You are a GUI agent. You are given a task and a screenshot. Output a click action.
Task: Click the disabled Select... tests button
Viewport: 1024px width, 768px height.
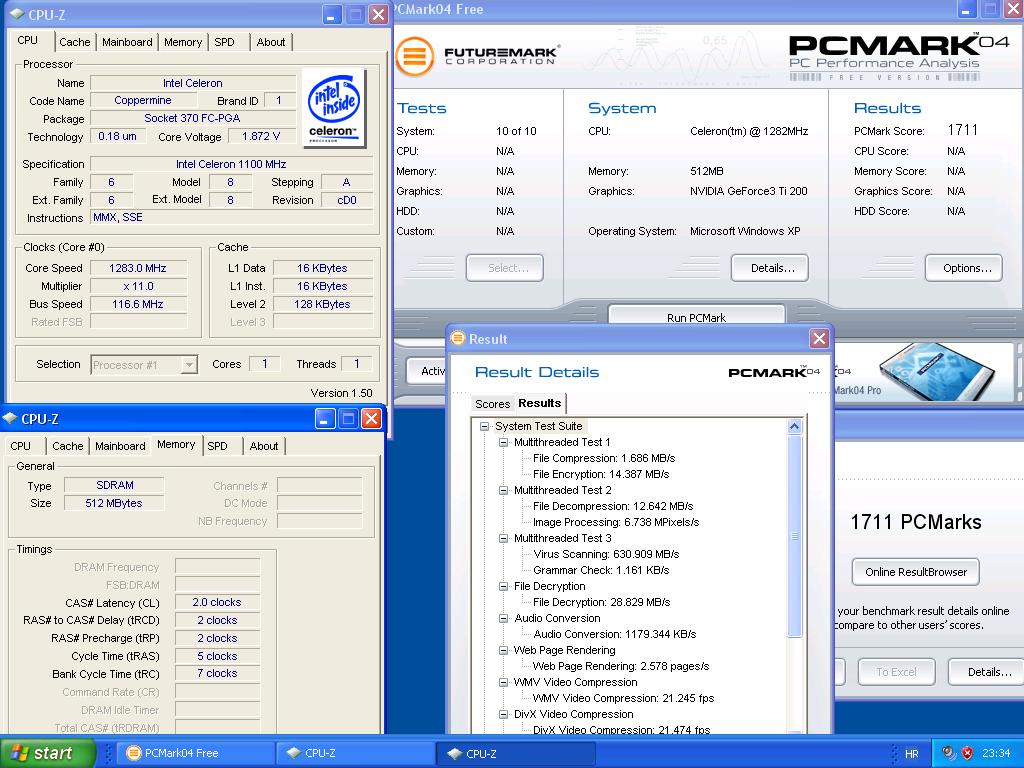tap(505, 268)
